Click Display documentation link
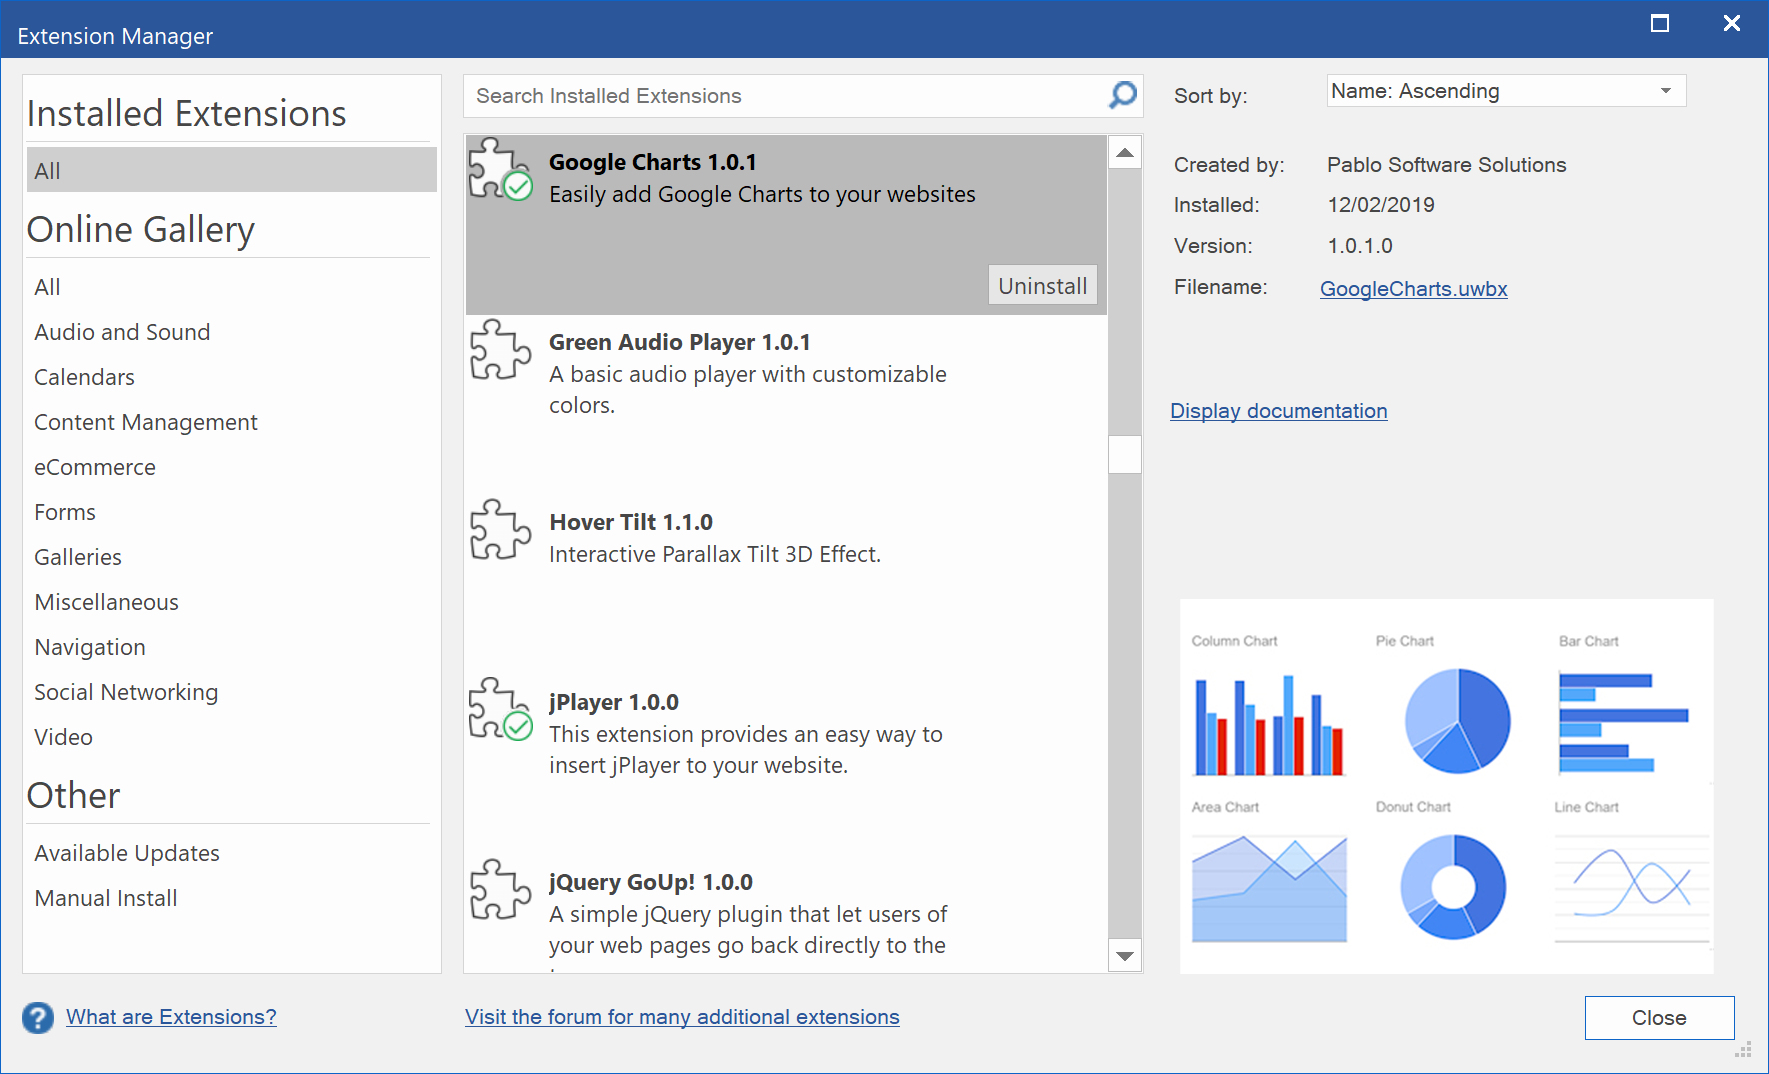Image resolution: width=1769 pixels, height=1074 pixels. (1279, 411)
